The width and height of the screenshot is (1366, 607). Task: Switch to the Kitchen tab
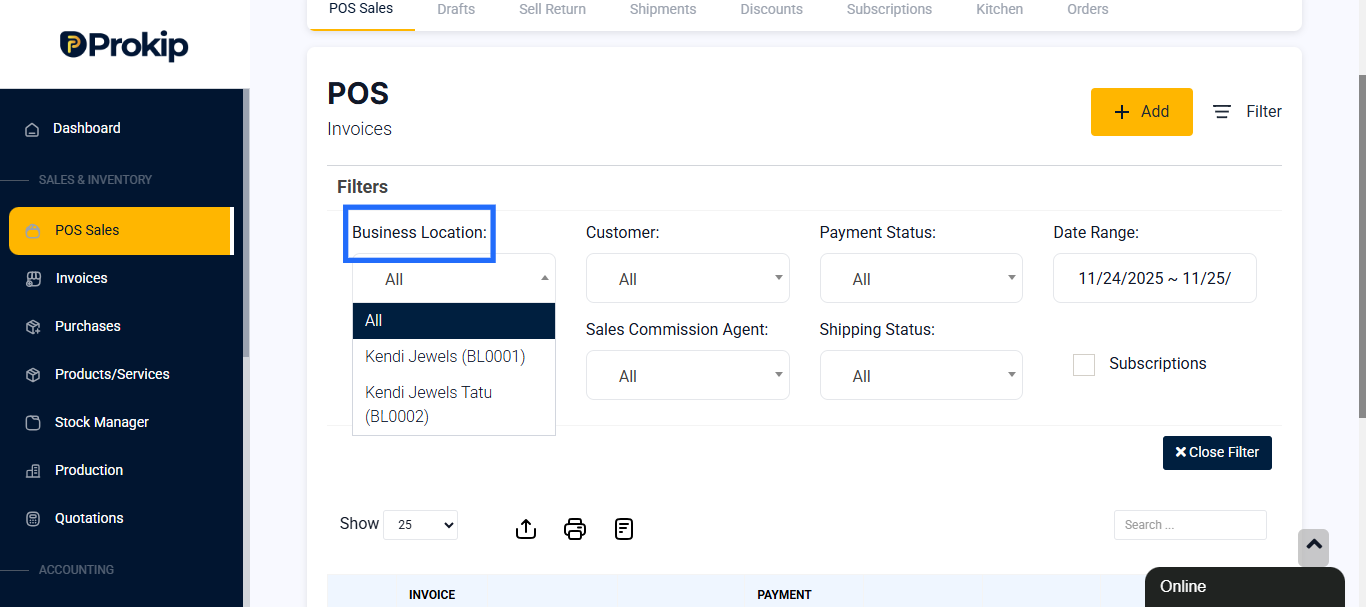click(x=1000, y=9)
